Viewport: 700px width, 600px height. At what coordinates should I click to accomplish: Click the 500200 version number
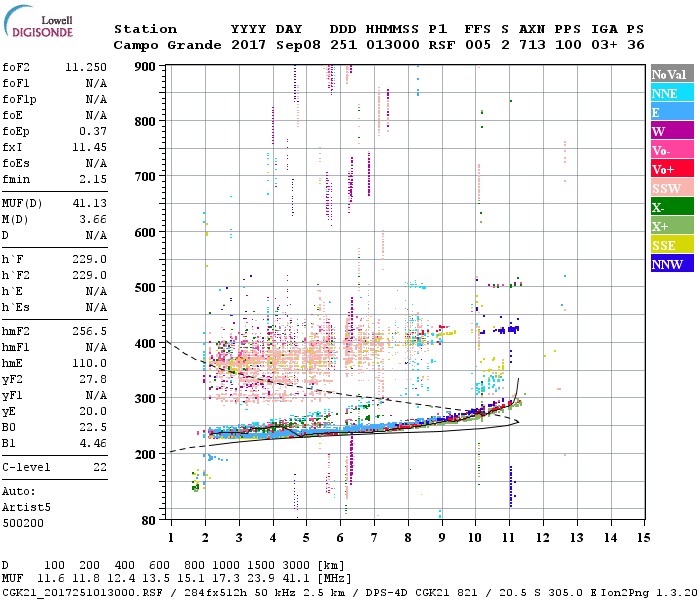(23, 523)
